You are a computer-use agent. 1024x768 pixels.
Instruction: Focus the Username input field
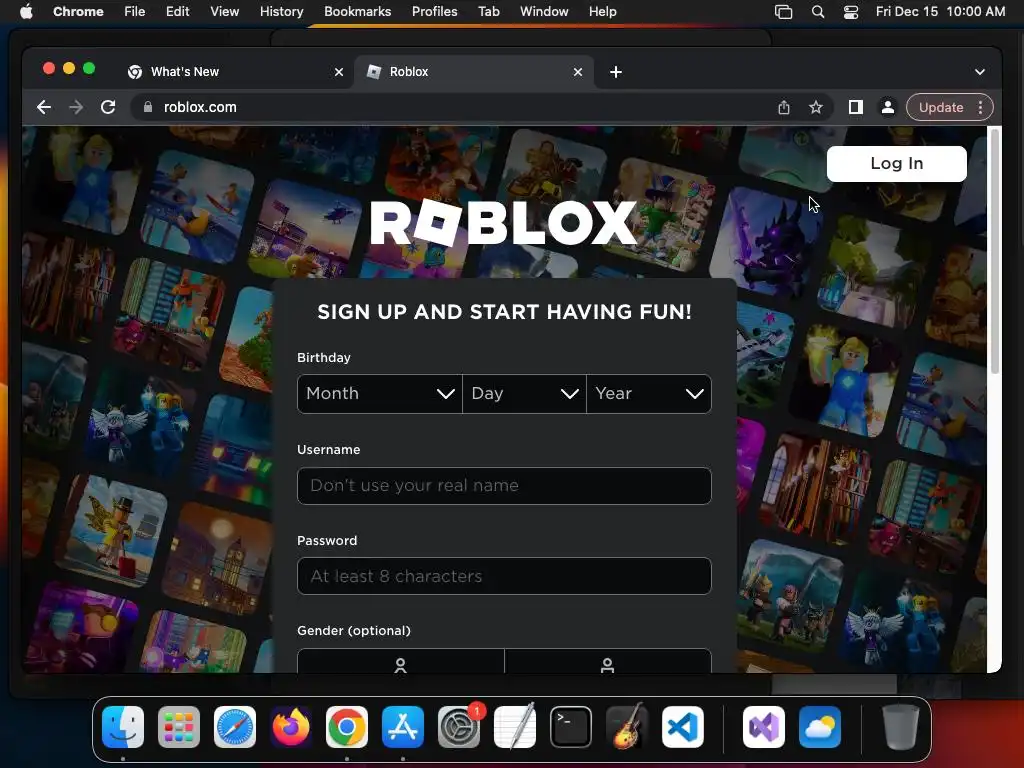[504, 486]
